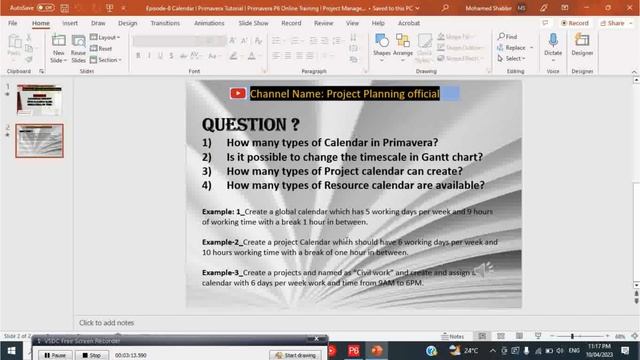
Task: Open the Font dialog launcher
Action: click(264, 71)
